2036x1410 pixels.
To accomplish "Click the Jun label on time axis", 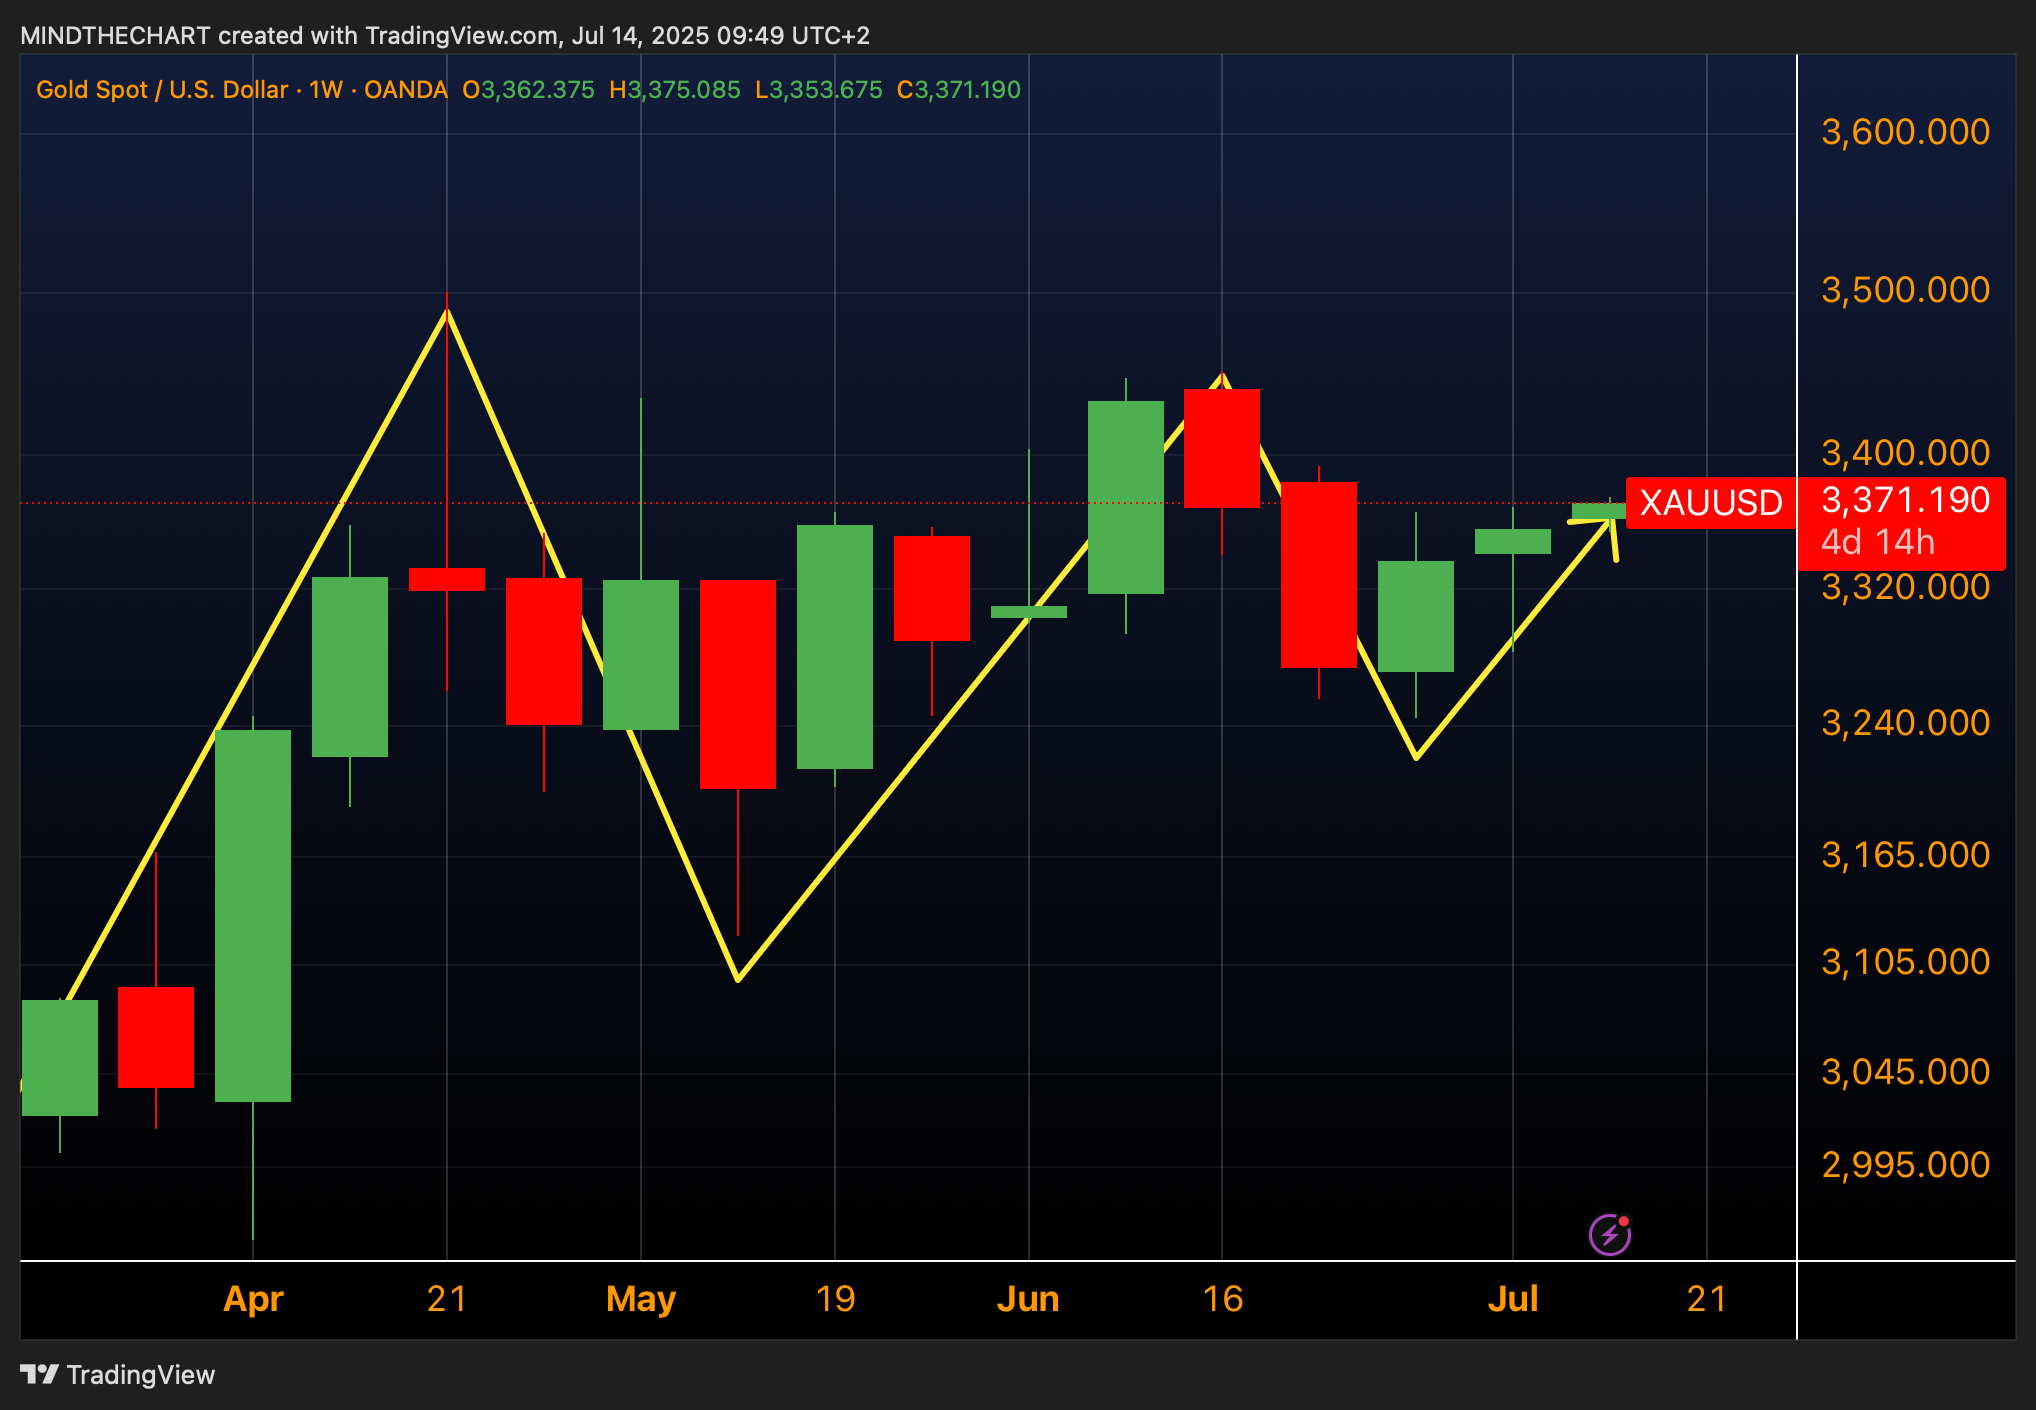I will coord(1028,1299).
